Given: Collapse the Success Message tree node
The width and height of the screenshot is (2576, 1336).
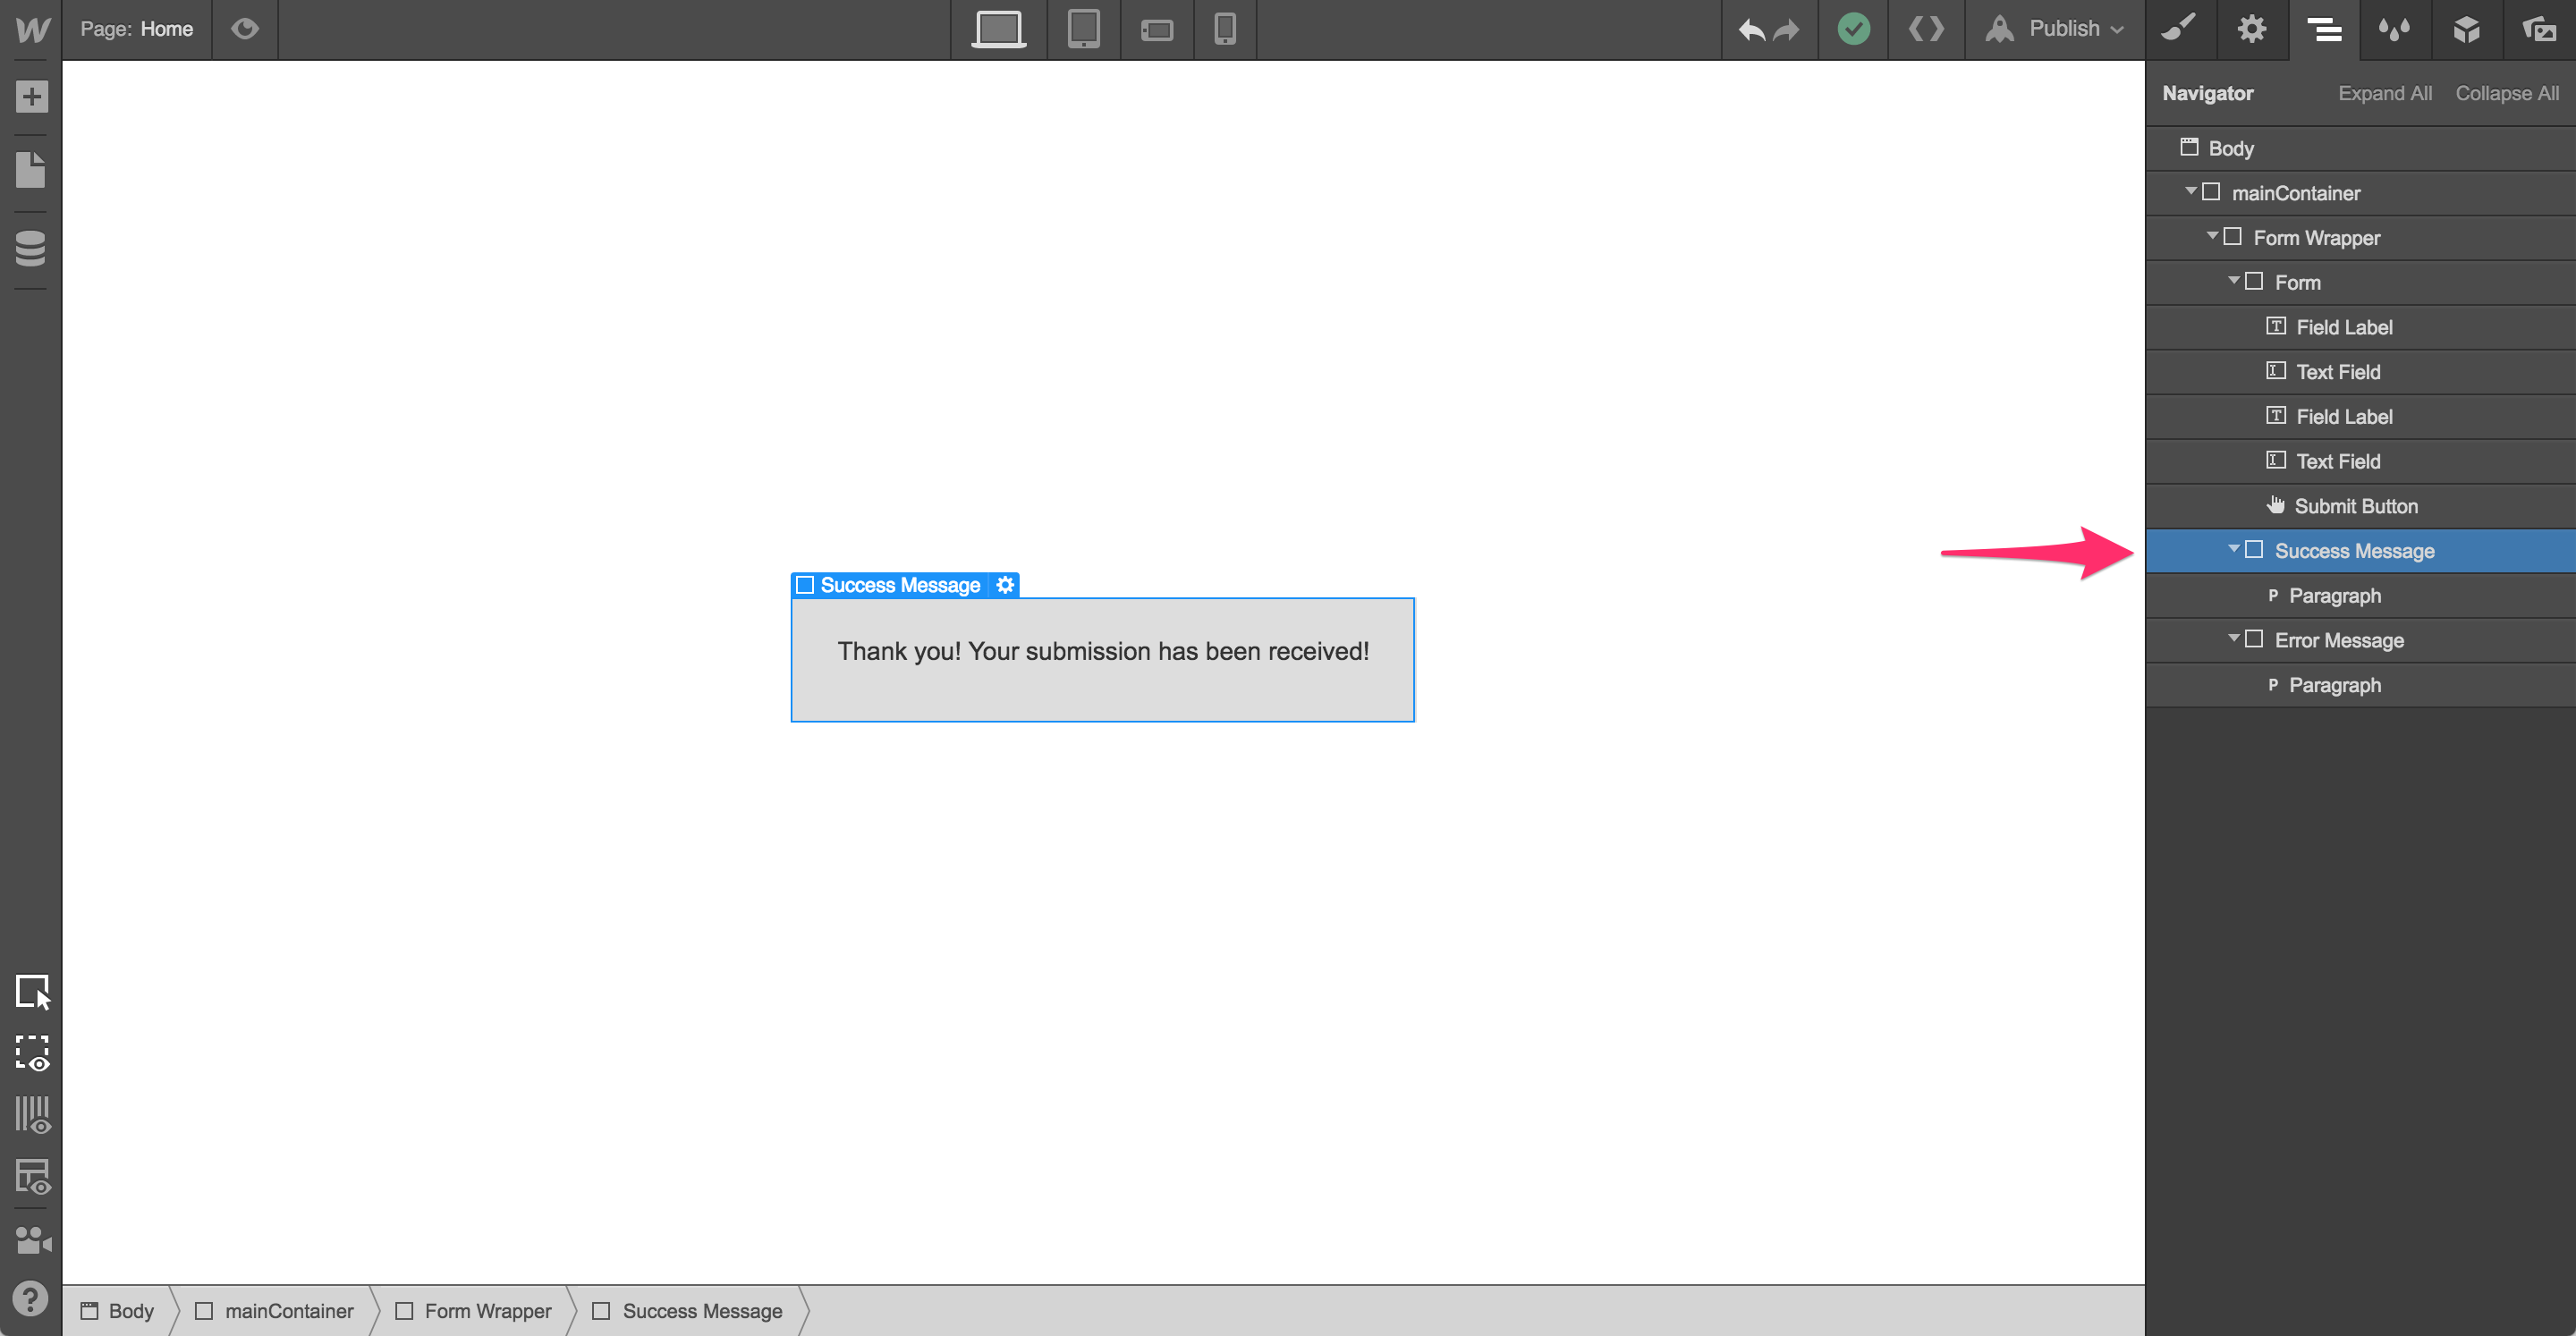Looking at the screenshot, I should point(2233,548).
